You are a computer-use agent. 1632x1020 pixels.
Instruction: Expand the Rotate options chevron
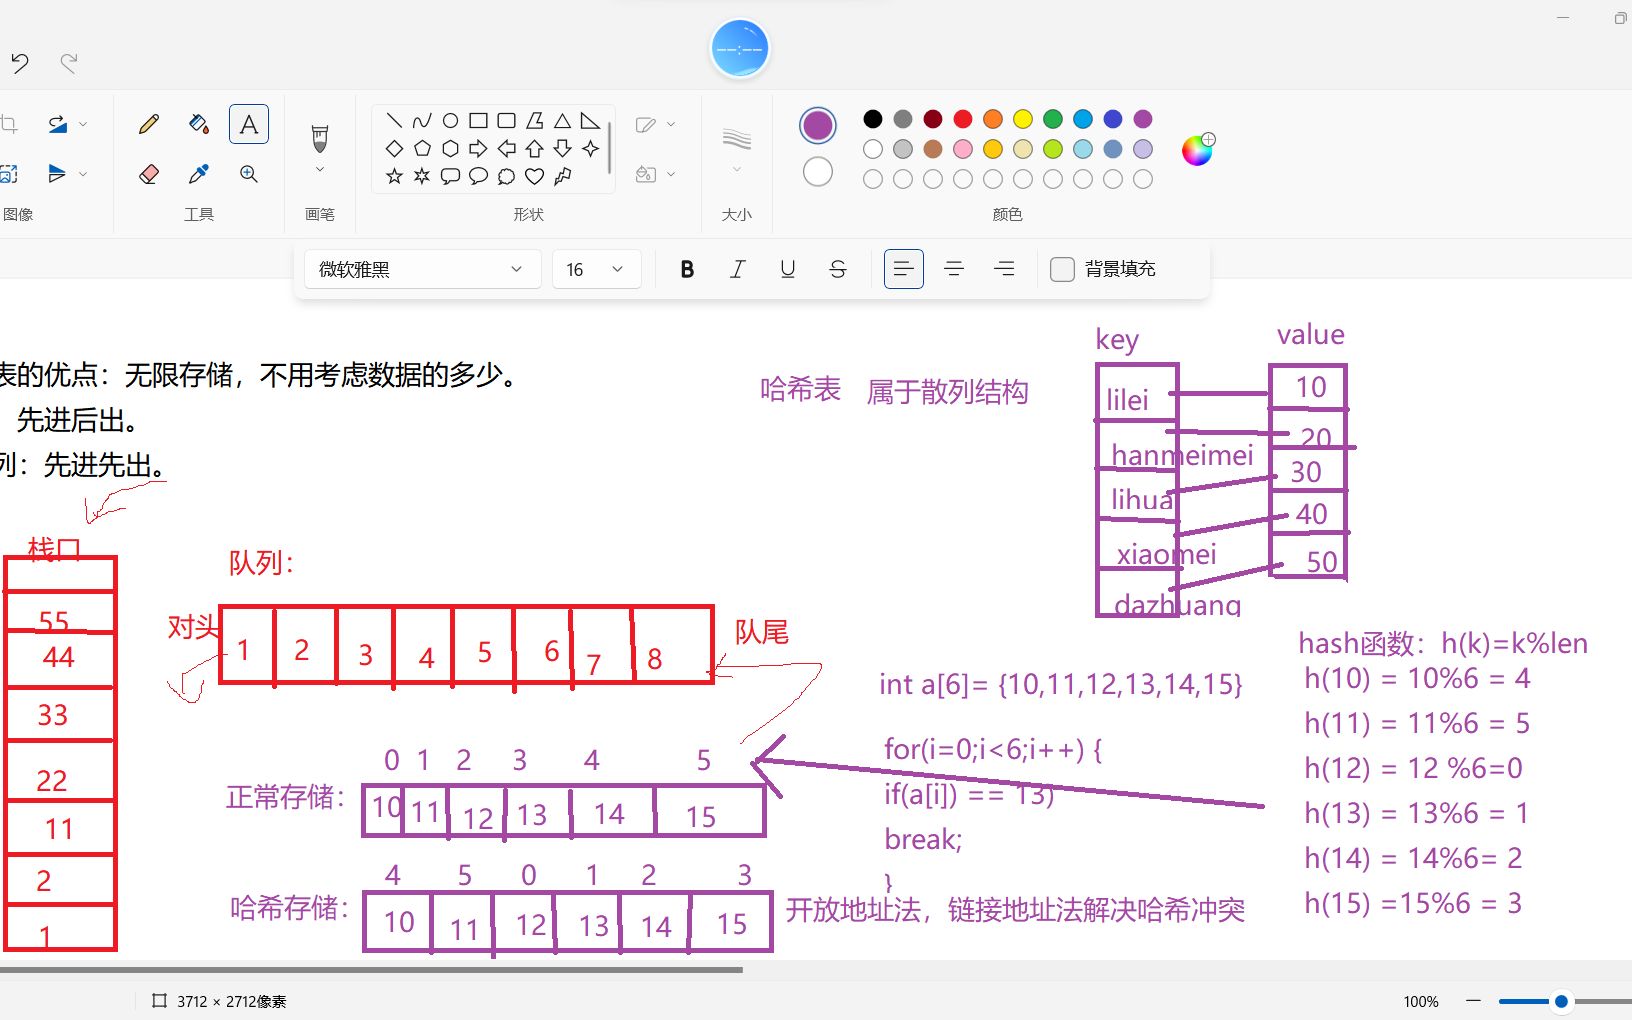83,124
